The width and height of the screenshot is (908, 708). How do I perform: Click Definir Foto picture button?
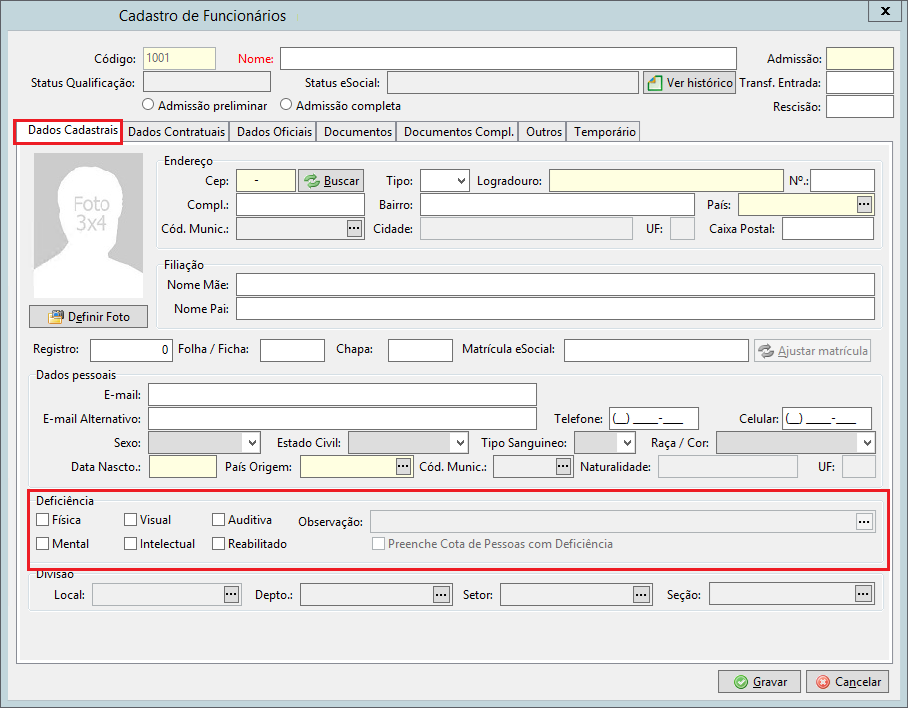click(89, 317)
